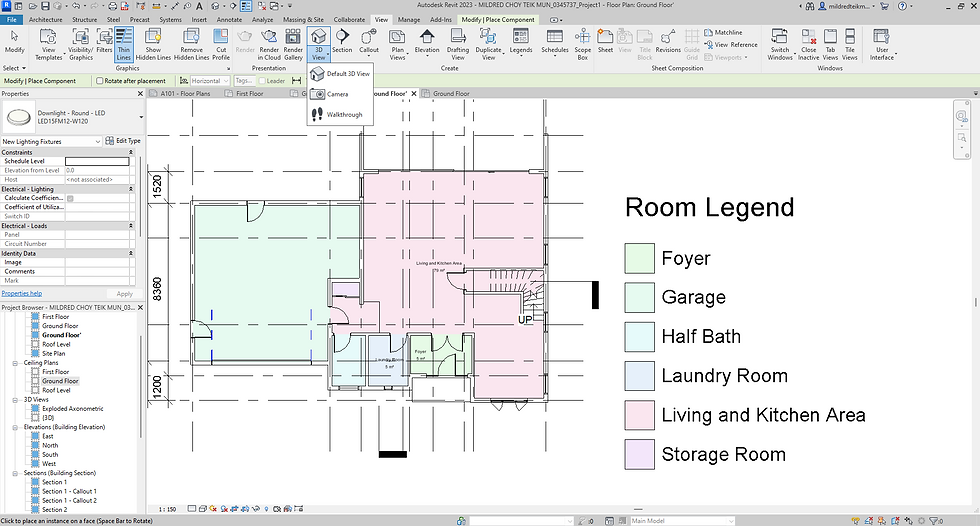This screenshot has height=526, width=980.
Task: Click the Matchline tool
Action: [x=723, y=32]
